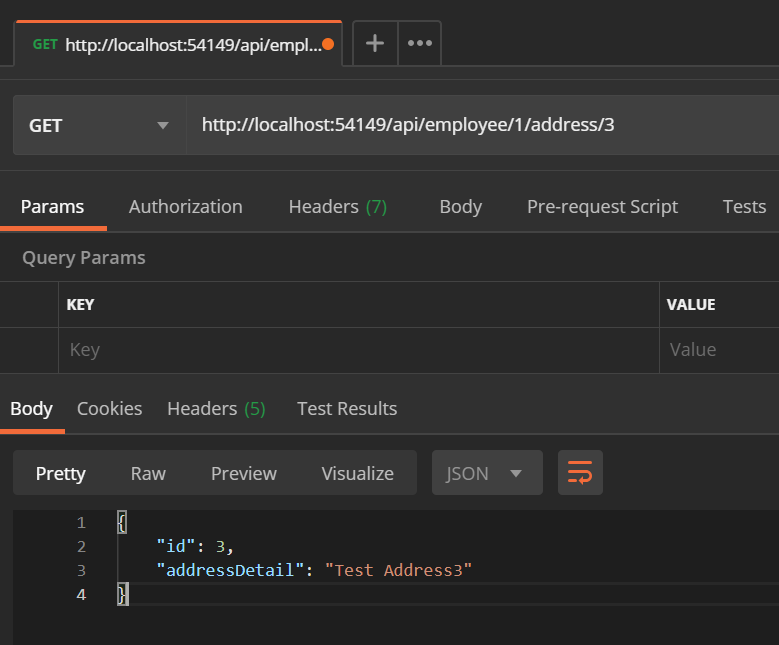Switch response view to Raw
The height and width of the screenshot is (645, 779).
pyautogui.click(x=148, y=473)
